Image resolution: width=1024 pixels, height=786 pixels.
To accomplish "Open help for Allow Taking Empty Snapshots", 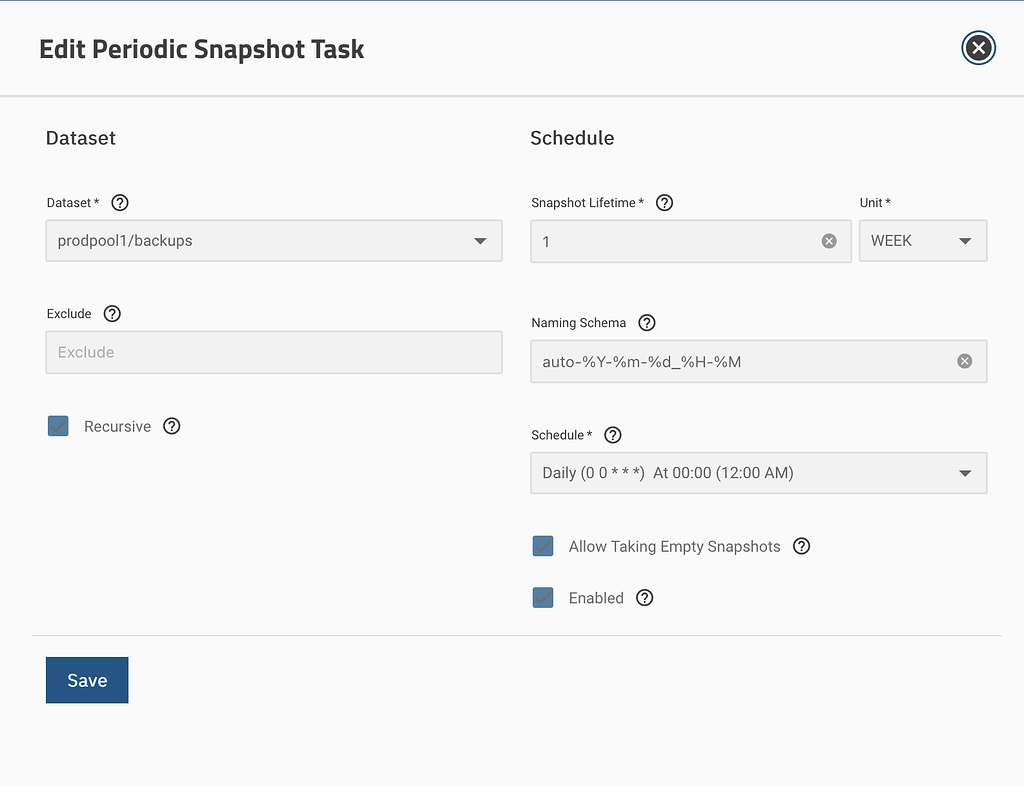I will coord(801,546).
